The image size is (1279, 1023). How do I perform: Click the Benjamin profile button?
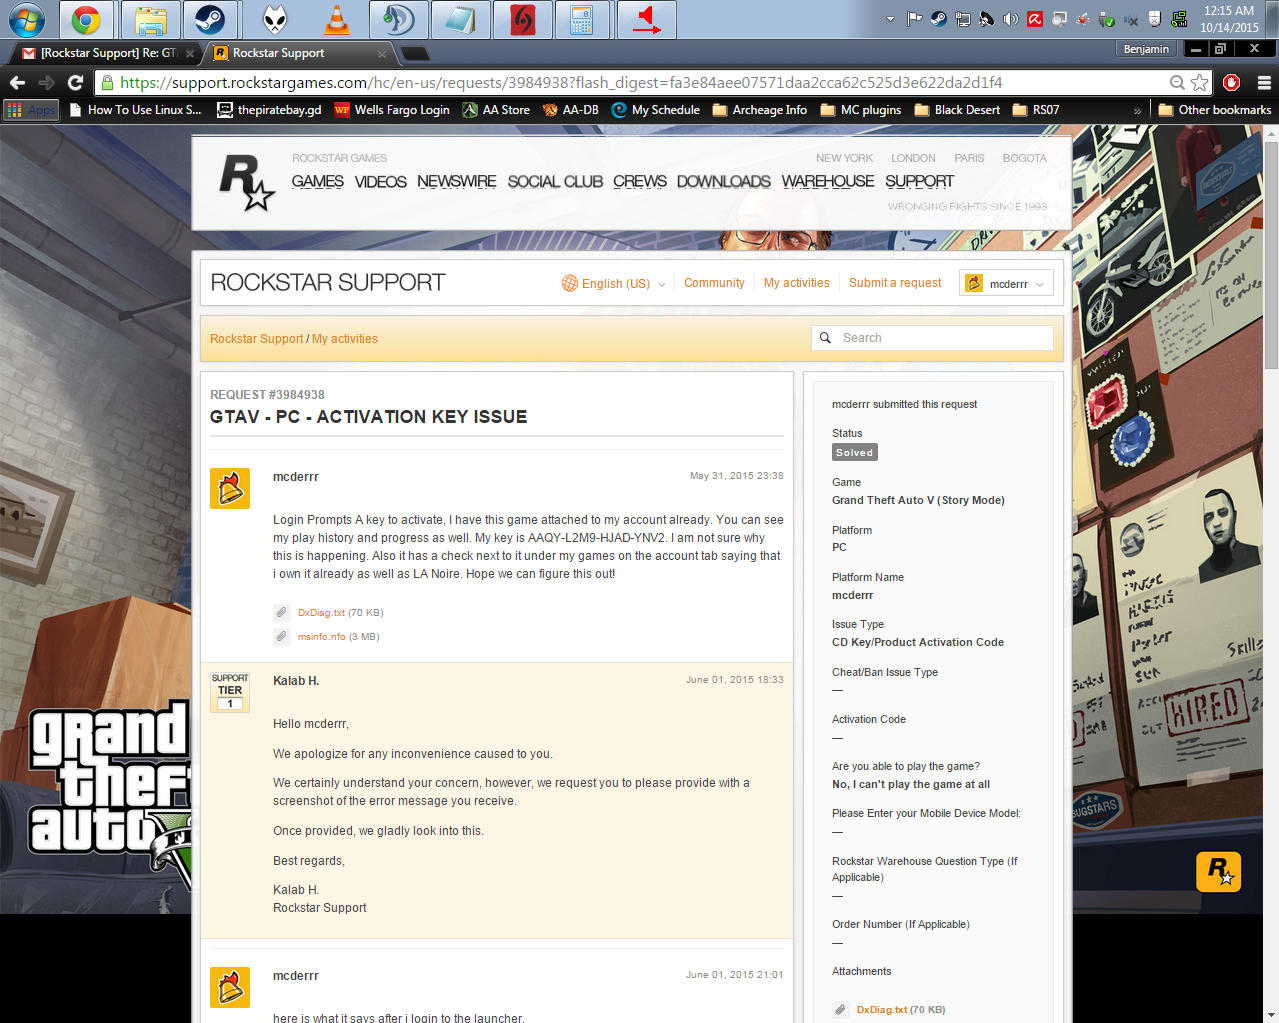pos(1146,49)
